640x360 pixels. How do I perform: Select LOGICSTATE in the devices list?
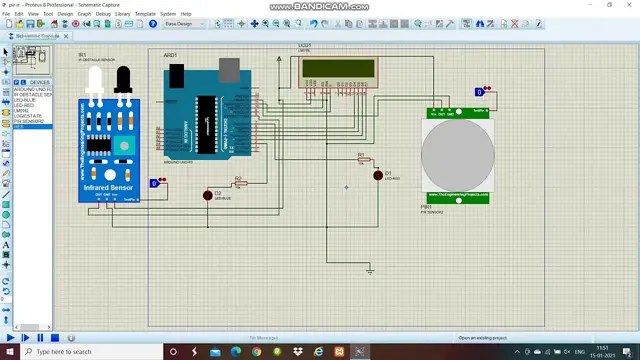[32, 116]
